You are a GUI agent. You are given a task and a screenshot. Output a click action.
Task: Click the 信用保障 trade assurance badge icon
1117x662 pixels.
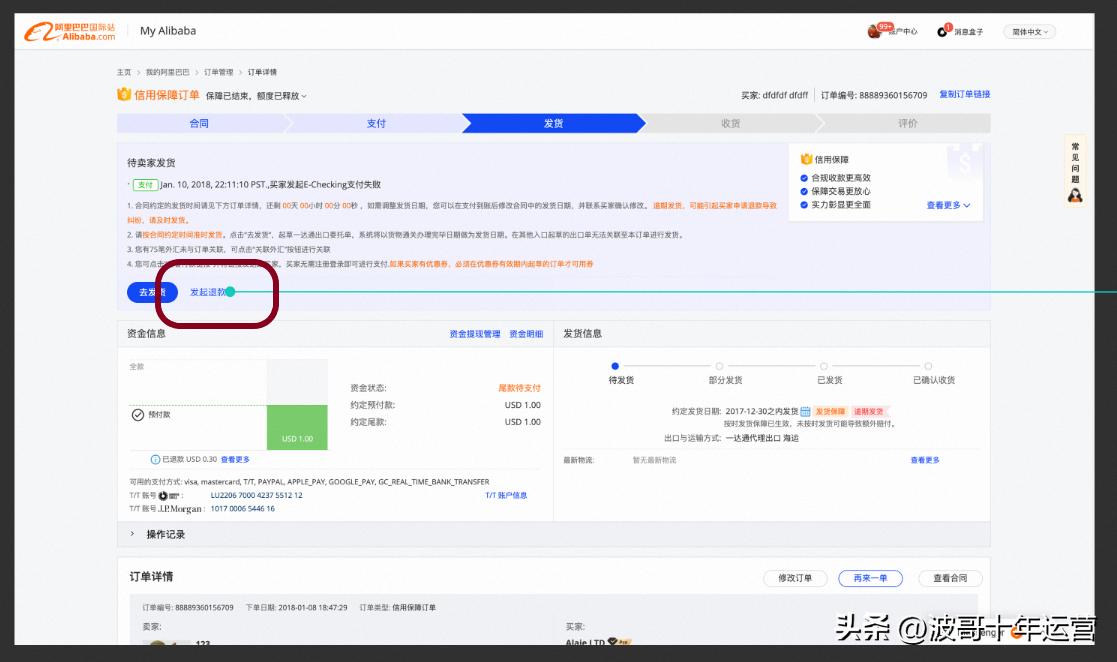pos(805,157)
